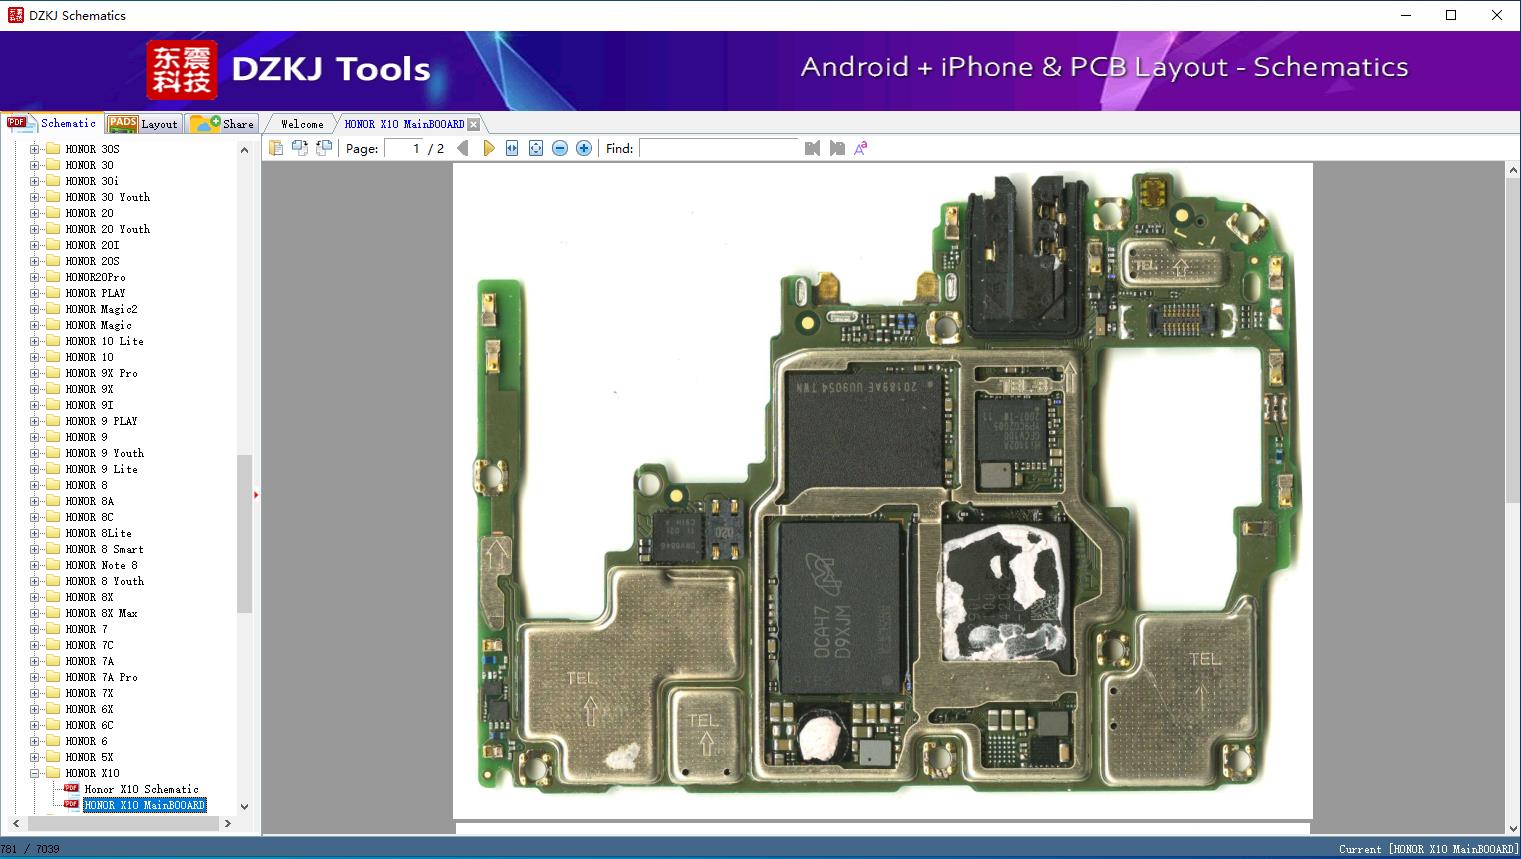Screen dimensions: 1521x859
Task: Click the Find search text box
Action: (x=720, y=148)
